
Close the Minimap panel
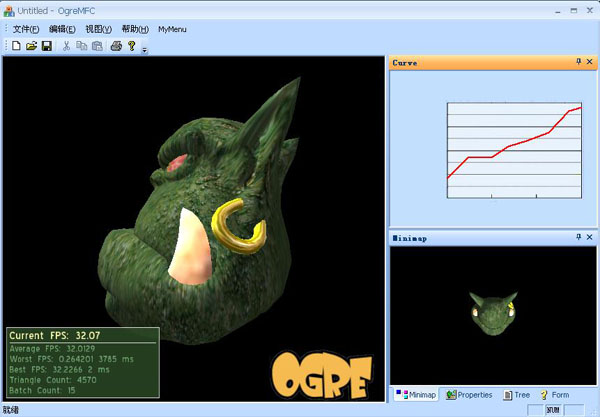[x=590, y=237]
